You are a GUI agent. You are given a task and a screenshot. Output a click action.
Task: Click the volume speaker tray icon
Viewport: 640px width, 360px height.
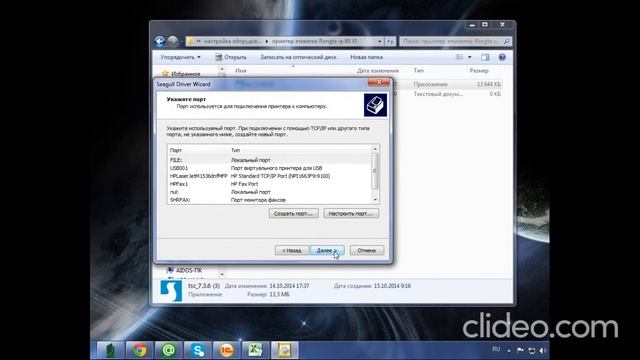point(542,350)
